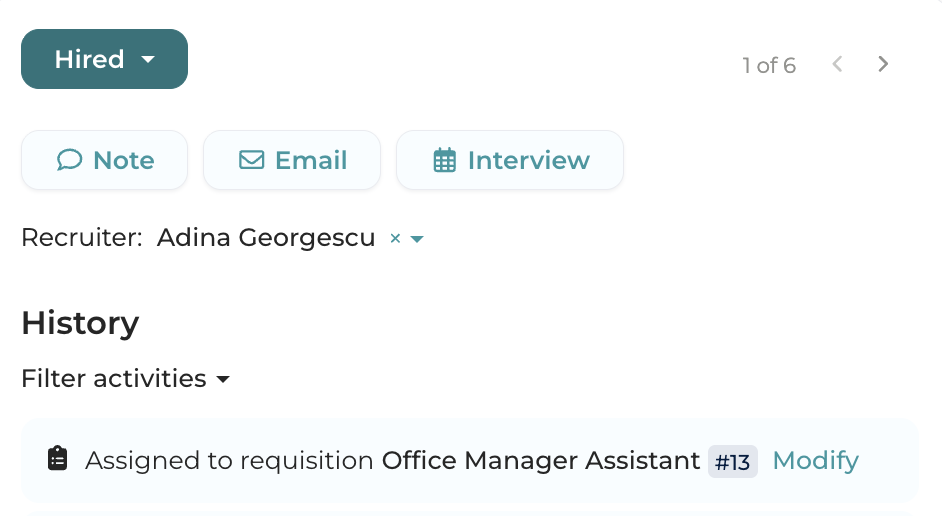Schedule an Interview with the candidate
The width and height of the screenshot is (942, 516).
click(x=510, y=160)
